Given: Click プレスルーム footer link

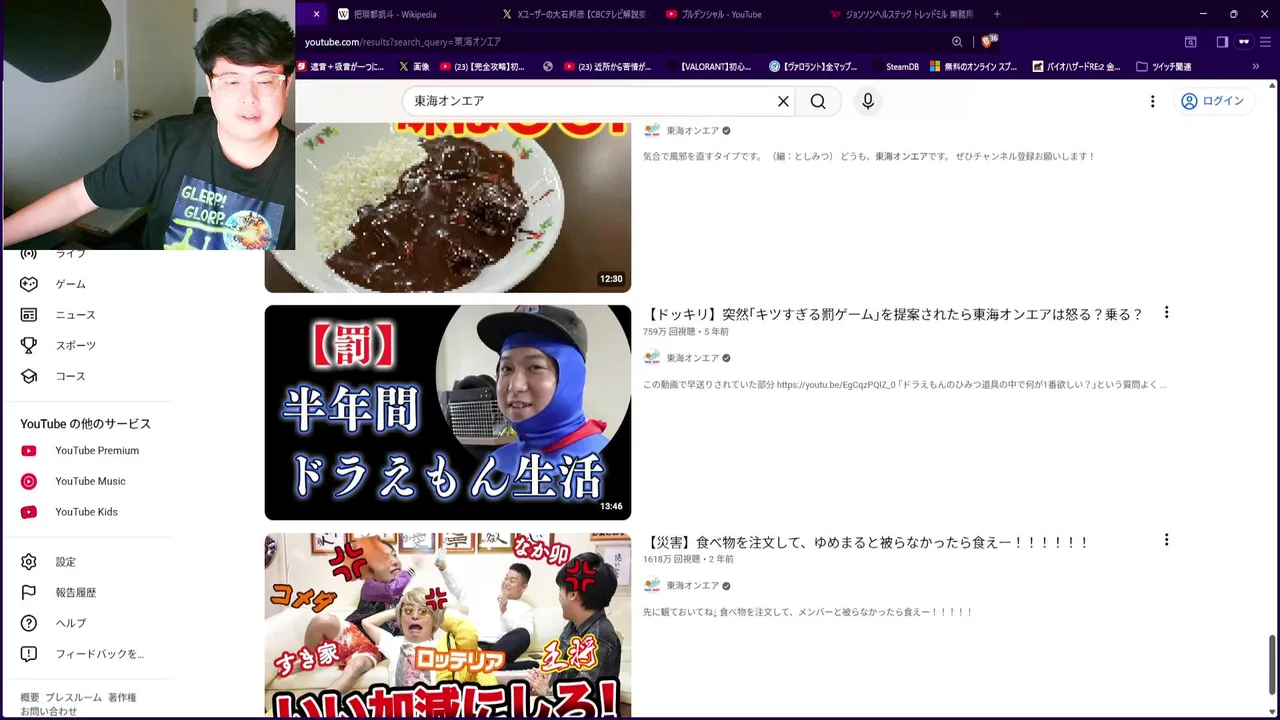Looking at the screenshot, I should click(x=73, y=697).
